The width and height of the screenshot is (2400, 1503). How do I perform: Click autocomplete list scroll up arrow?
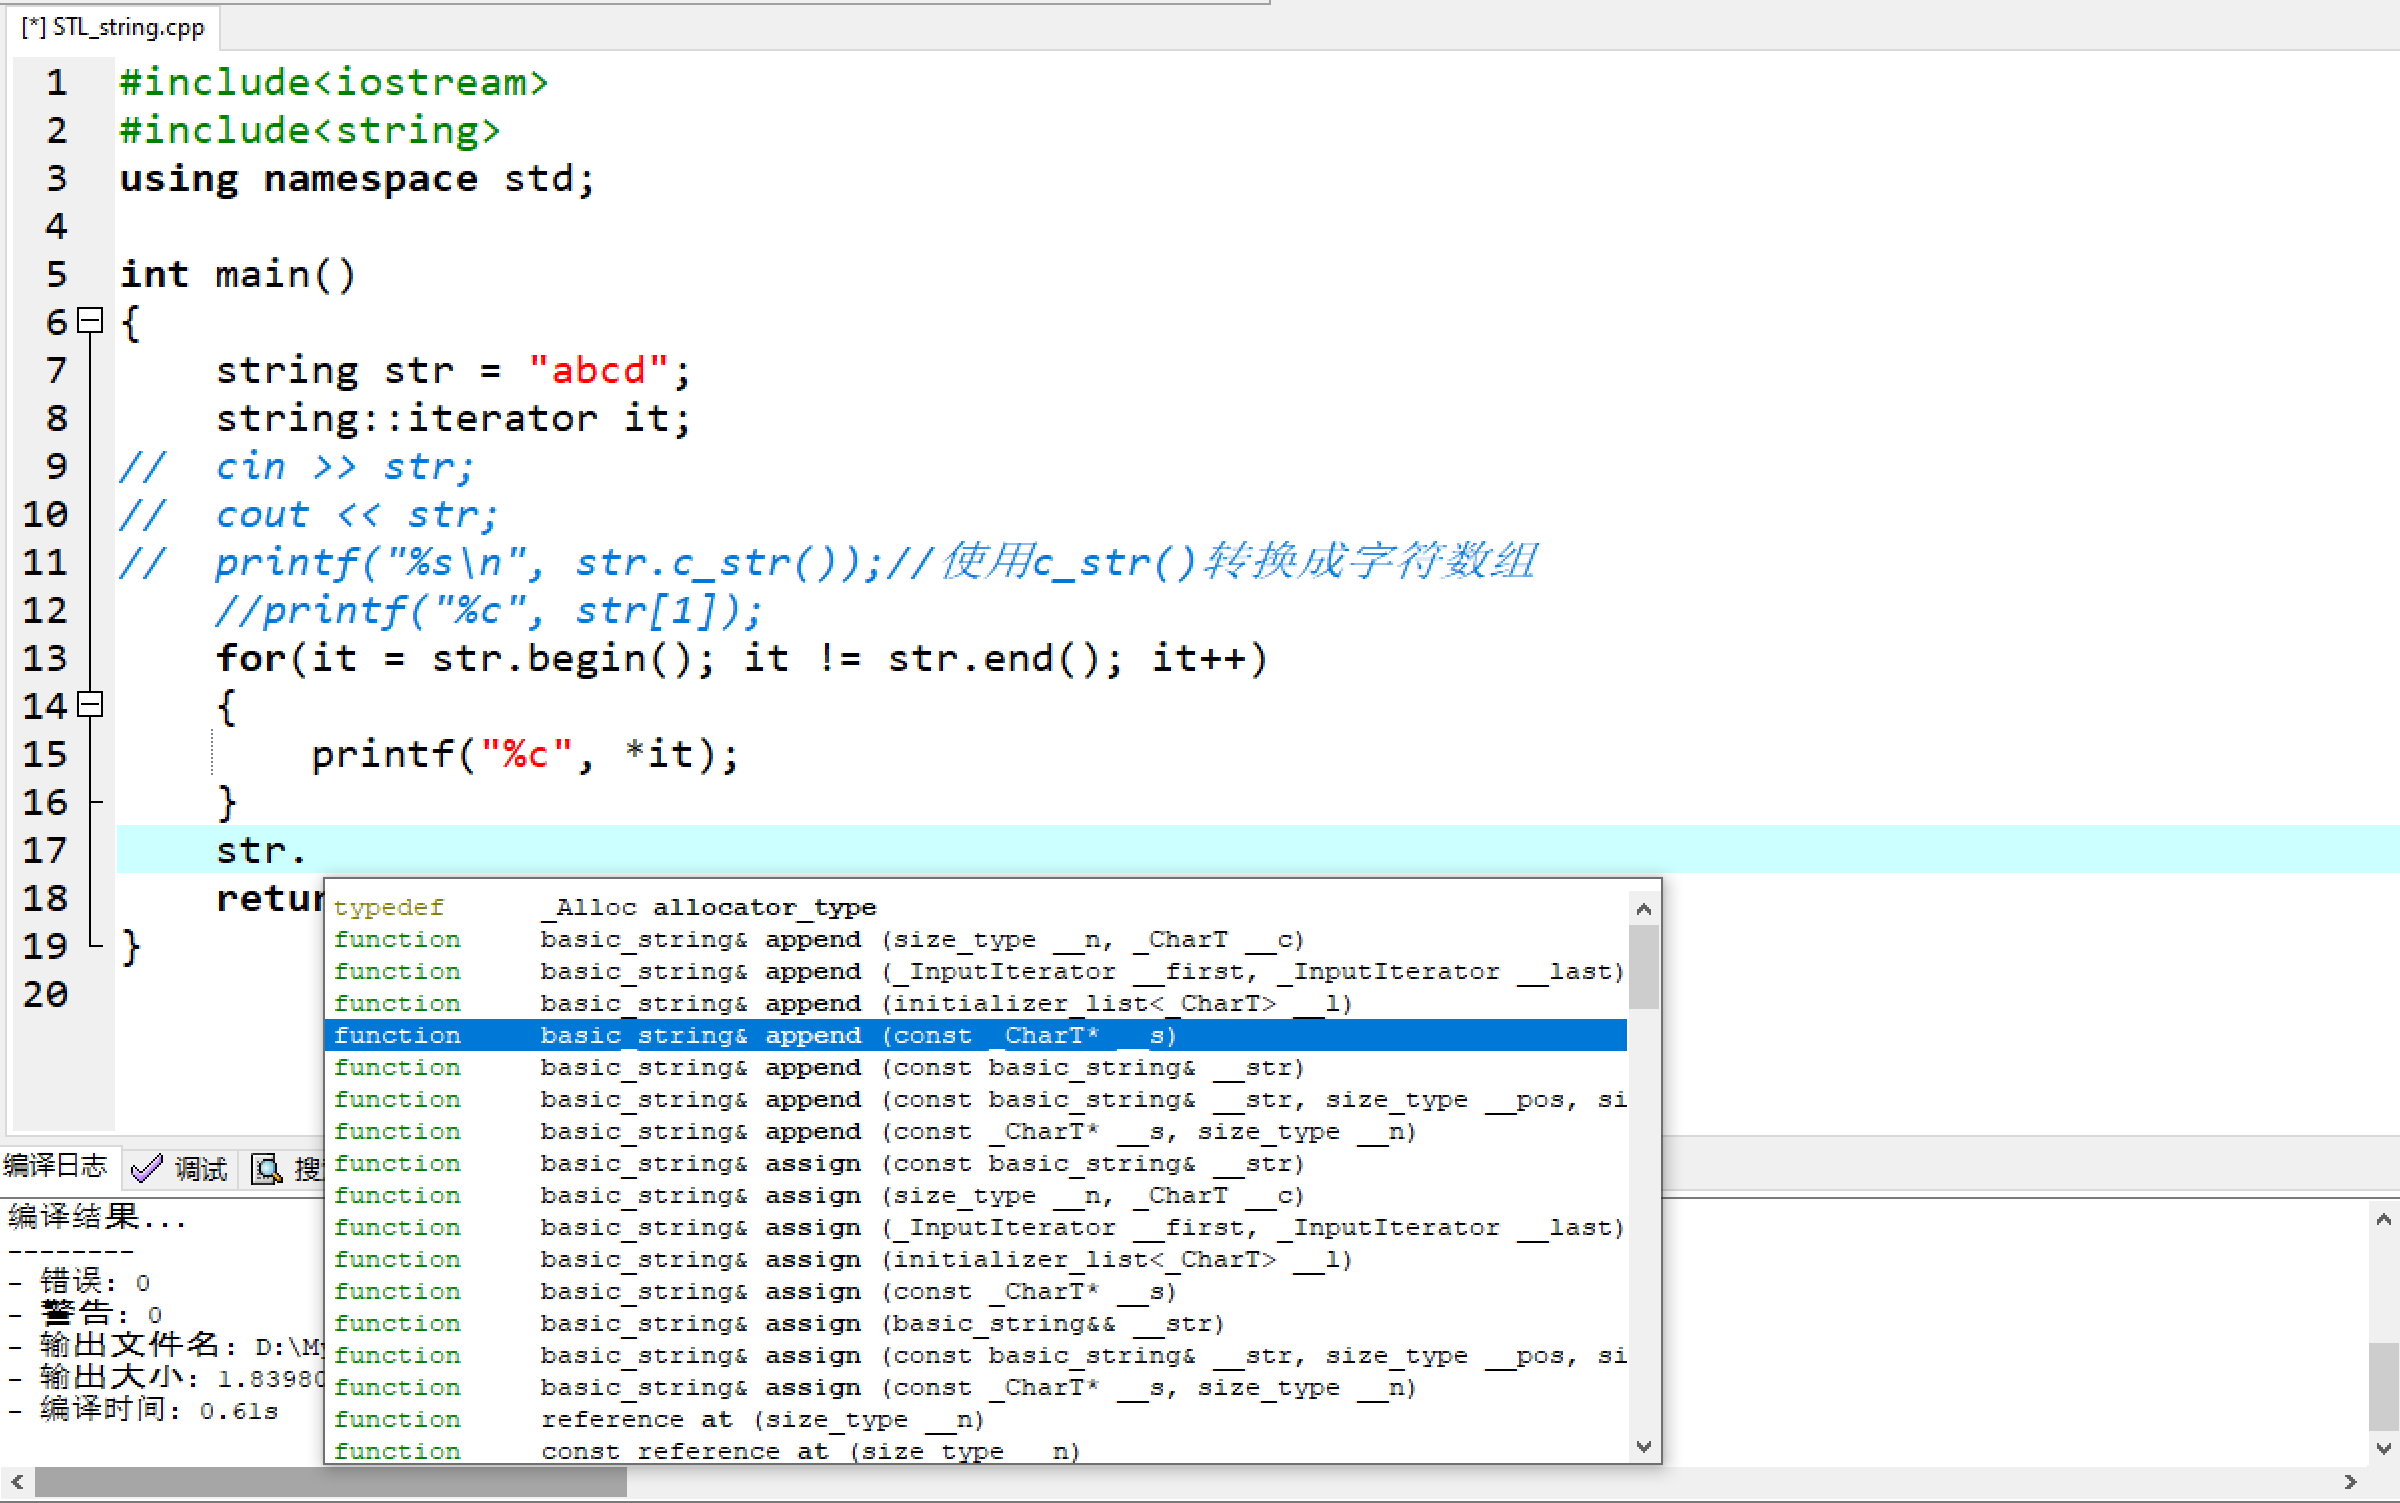(x=1643, y=909)
